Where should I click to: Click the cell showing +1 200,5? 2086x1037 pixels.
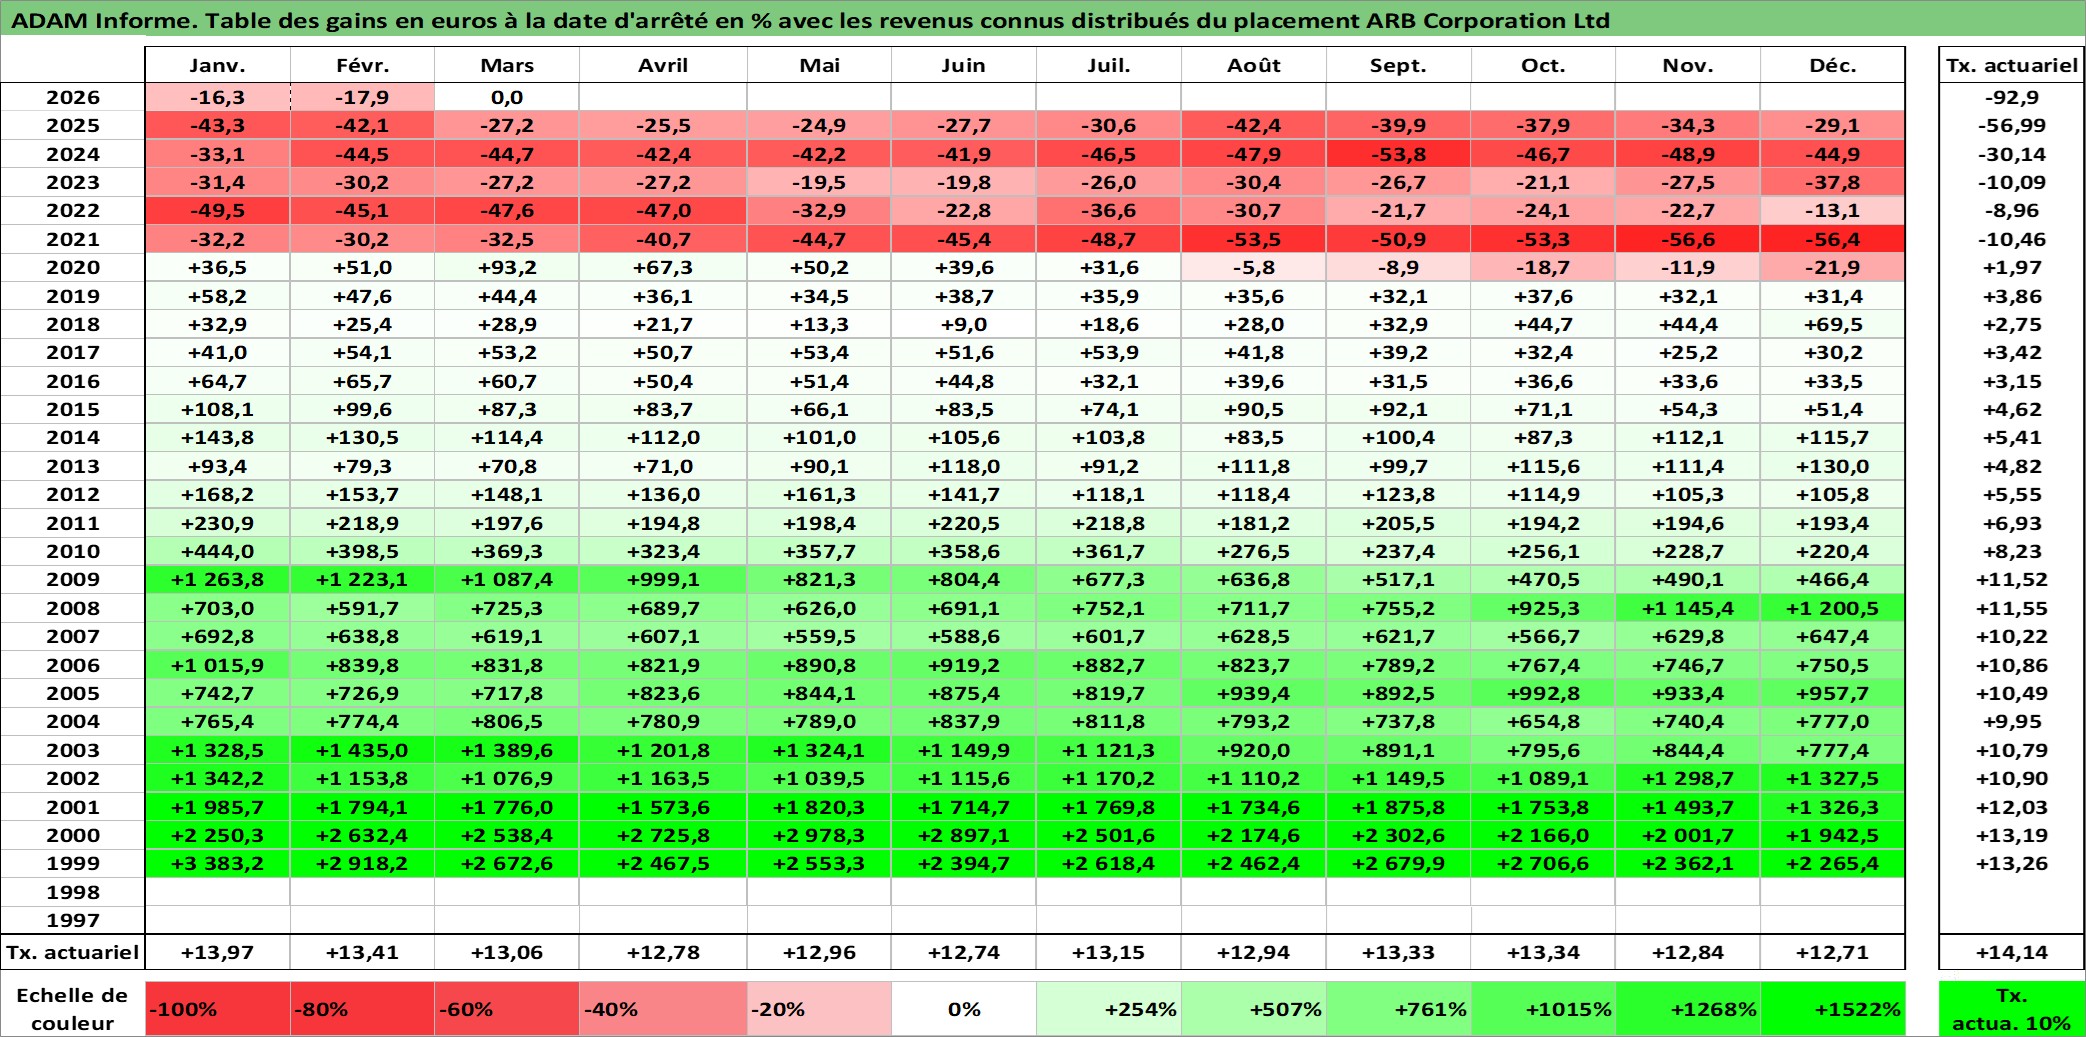coord(1833,608)
